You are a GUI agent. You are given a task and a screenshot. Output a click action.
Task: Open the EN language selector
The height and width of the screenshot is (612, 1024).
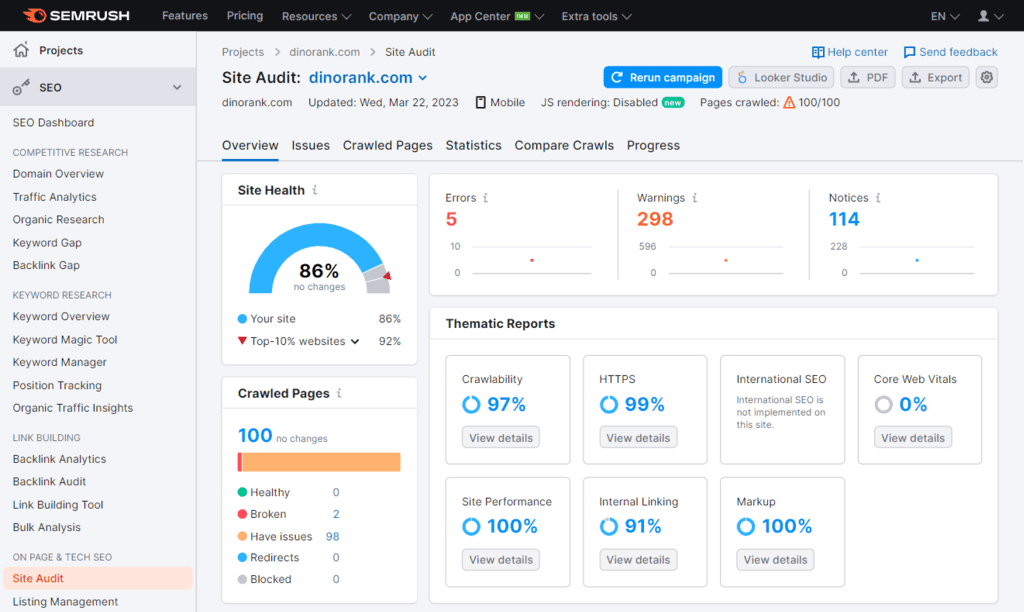pyautogui.click(x=945, y=16)
